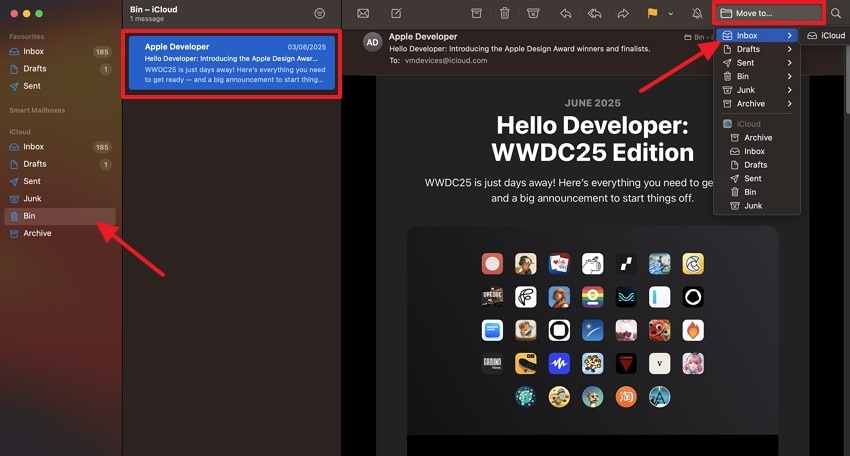This screenshot has height=456, width=850.
Task: Choose Archive under iCloud section
Action: point(757,138)
